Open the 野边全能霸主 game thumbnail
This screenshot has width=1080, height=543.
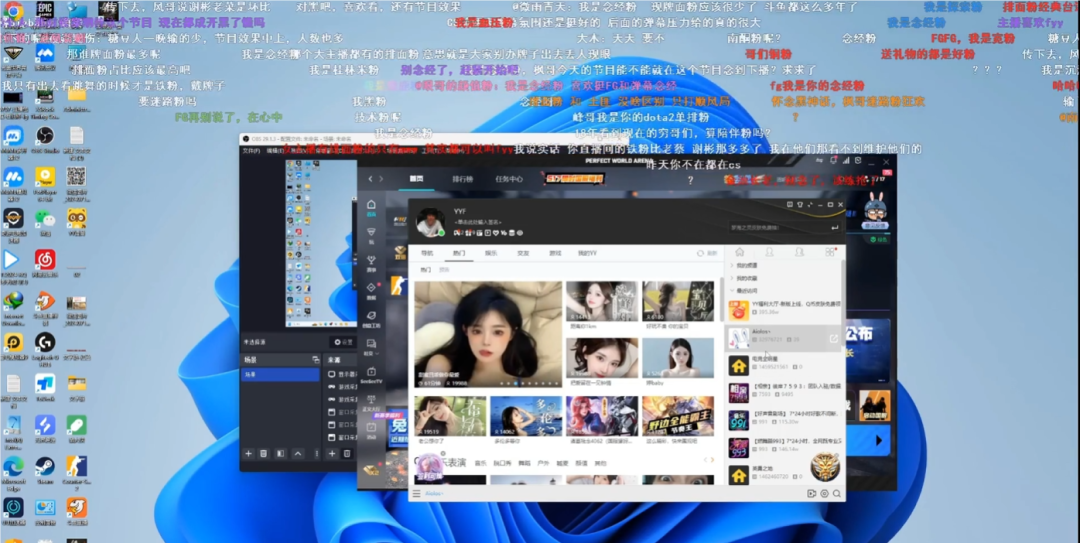[x=678, y=416]
